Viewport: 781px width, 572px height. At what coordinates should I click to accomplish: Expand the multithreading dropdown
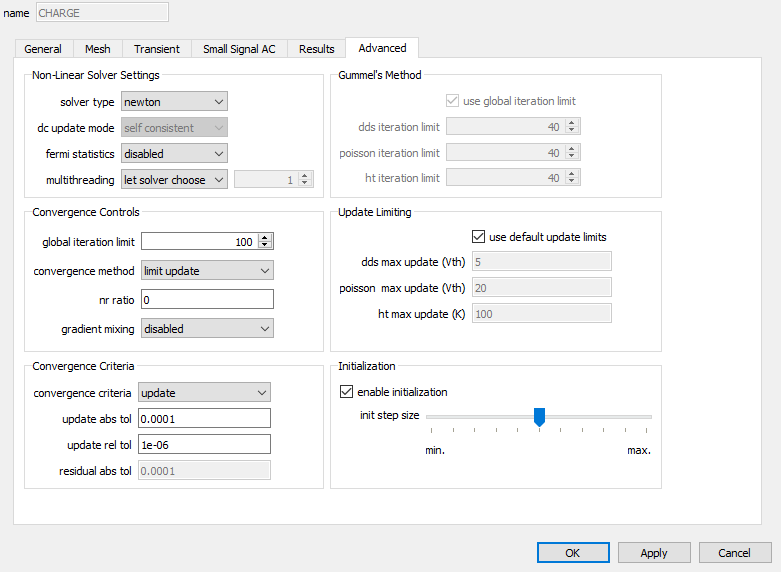click(x=174, y=179)
